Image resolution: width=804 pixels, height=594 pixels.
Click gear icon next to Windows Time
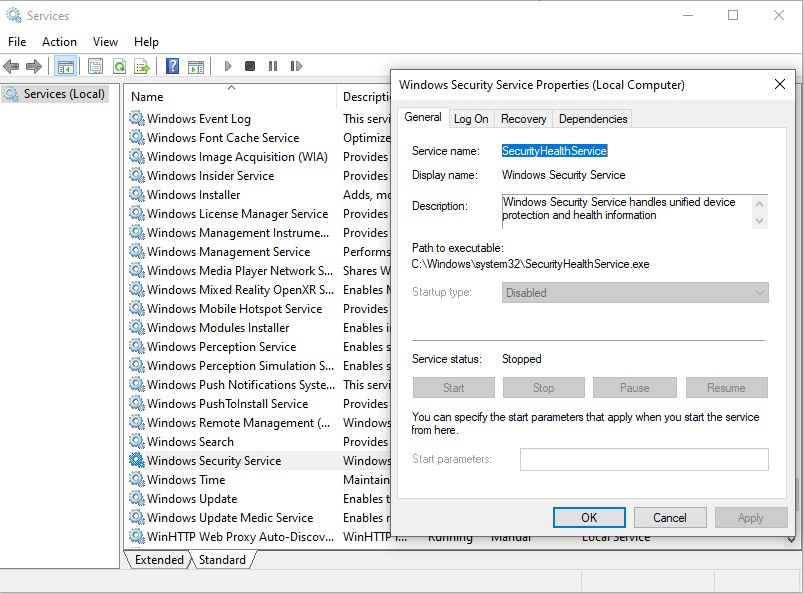tap(136, 479)
